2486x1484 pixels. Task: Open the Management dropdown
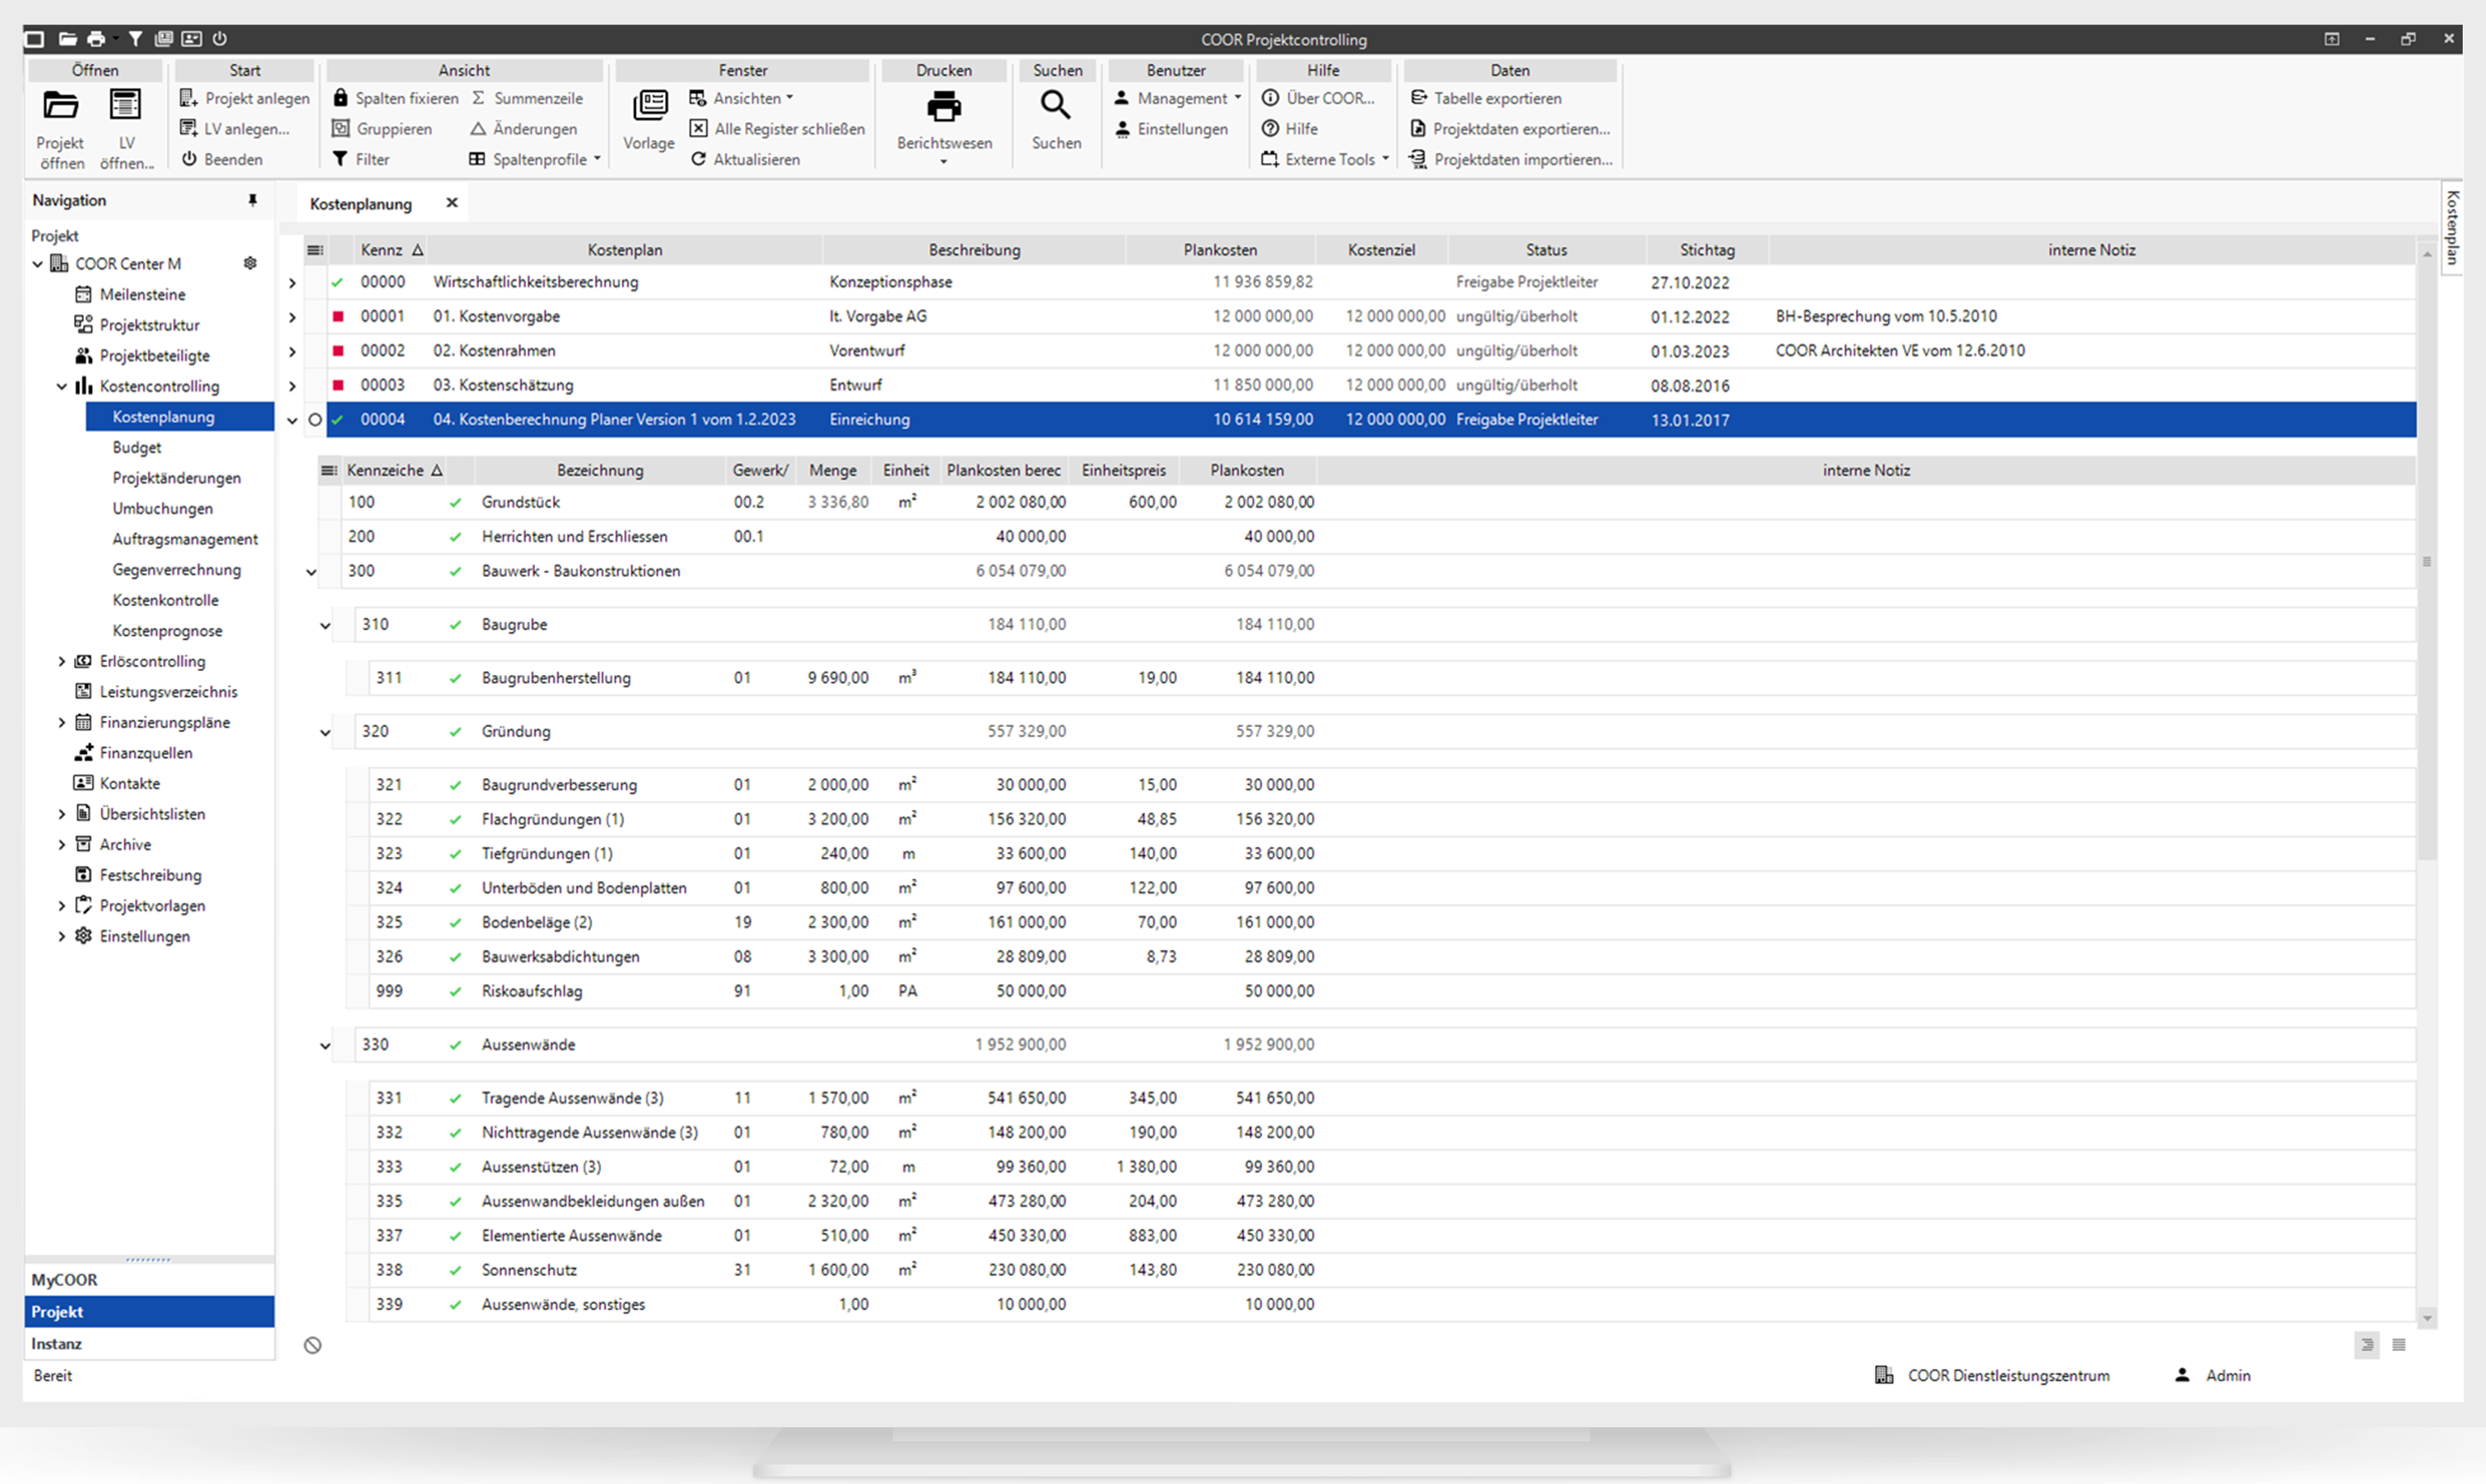[x=1178, y=98]
